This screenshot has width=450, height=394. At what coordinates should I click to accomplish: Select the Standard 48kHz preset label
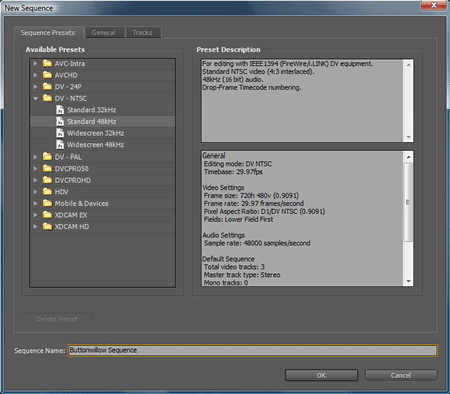[92, 121]
